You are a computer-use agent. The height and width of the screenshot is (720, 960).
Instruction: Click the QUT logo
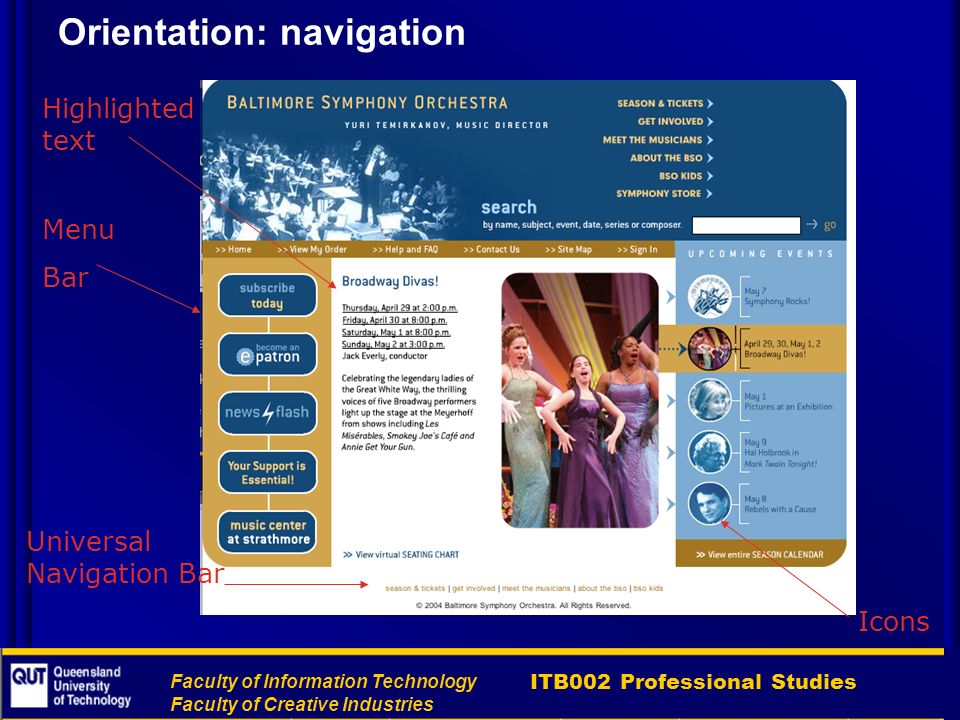pos(29,686)
